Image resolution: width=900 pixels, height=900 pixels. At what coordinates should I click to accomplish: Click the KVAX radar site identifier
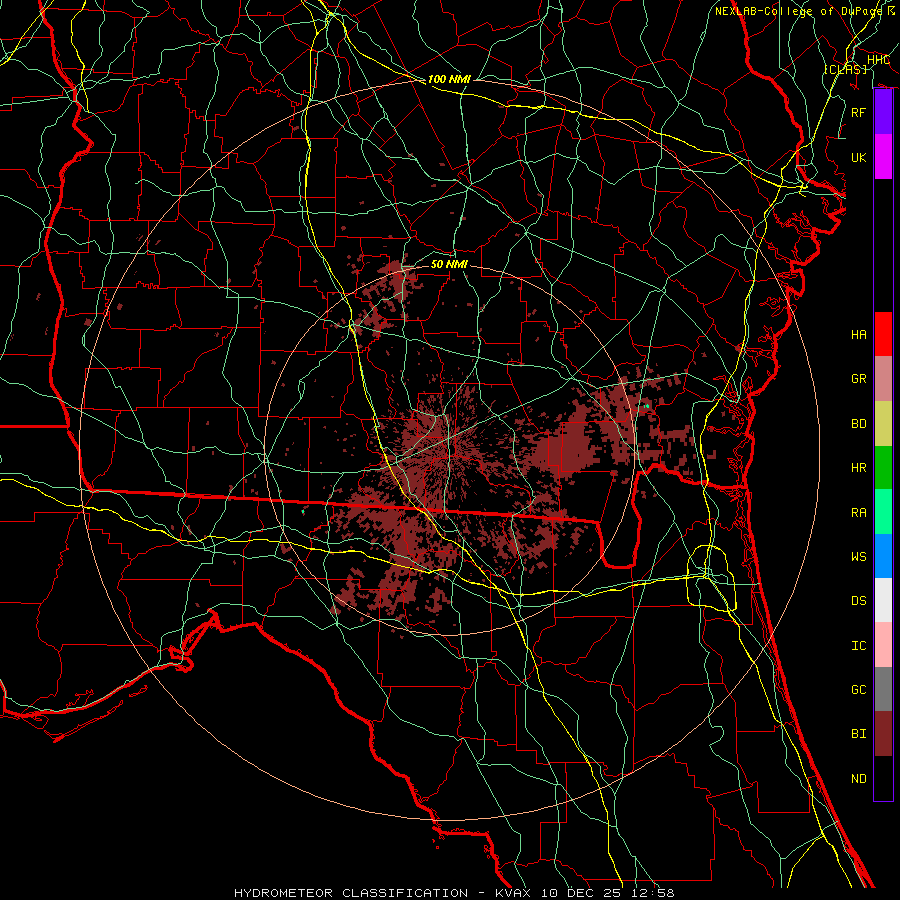pos(515,893)
